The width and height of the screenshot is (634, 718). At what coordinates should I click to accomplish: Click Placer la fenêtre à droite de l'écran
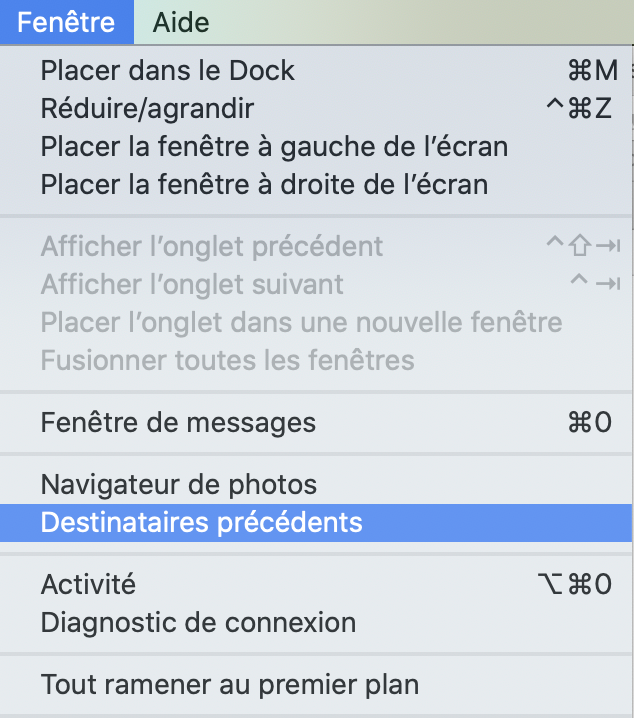tap(264, 184)
